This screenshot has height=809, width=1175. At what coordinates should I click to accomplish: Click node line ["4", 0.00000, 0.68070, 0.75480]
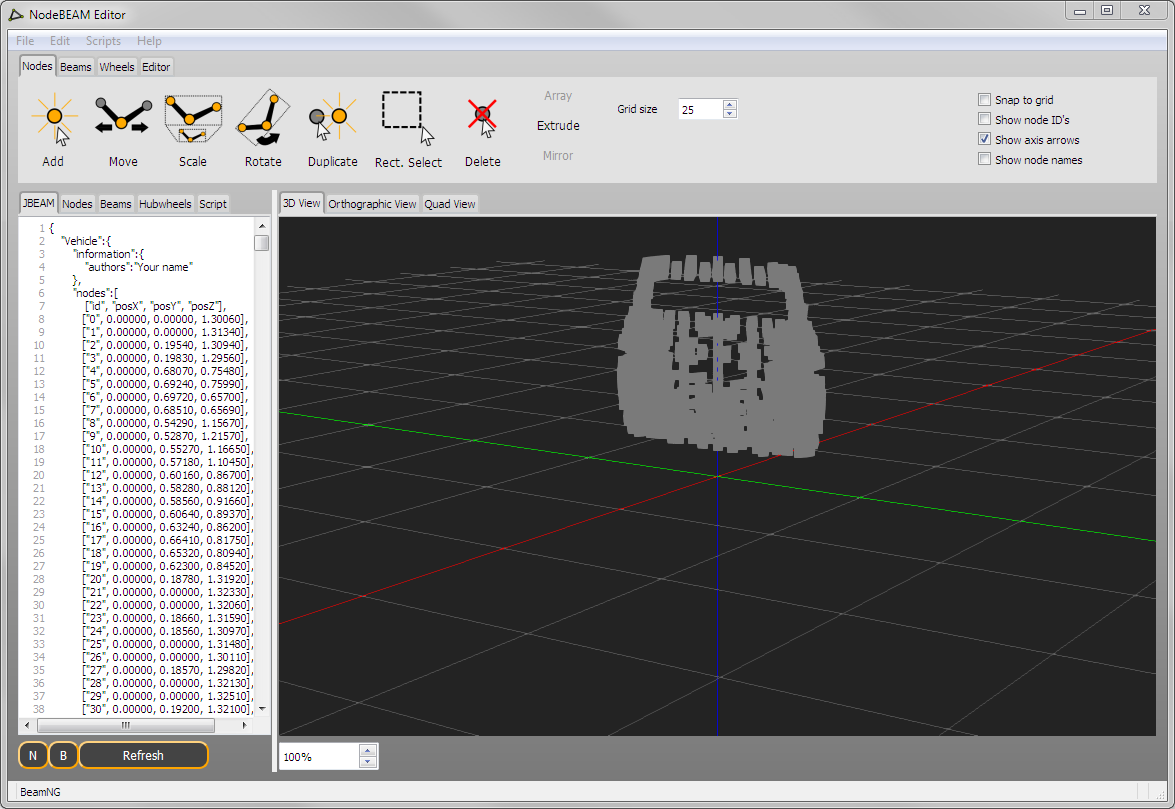[x=165, y=371]
